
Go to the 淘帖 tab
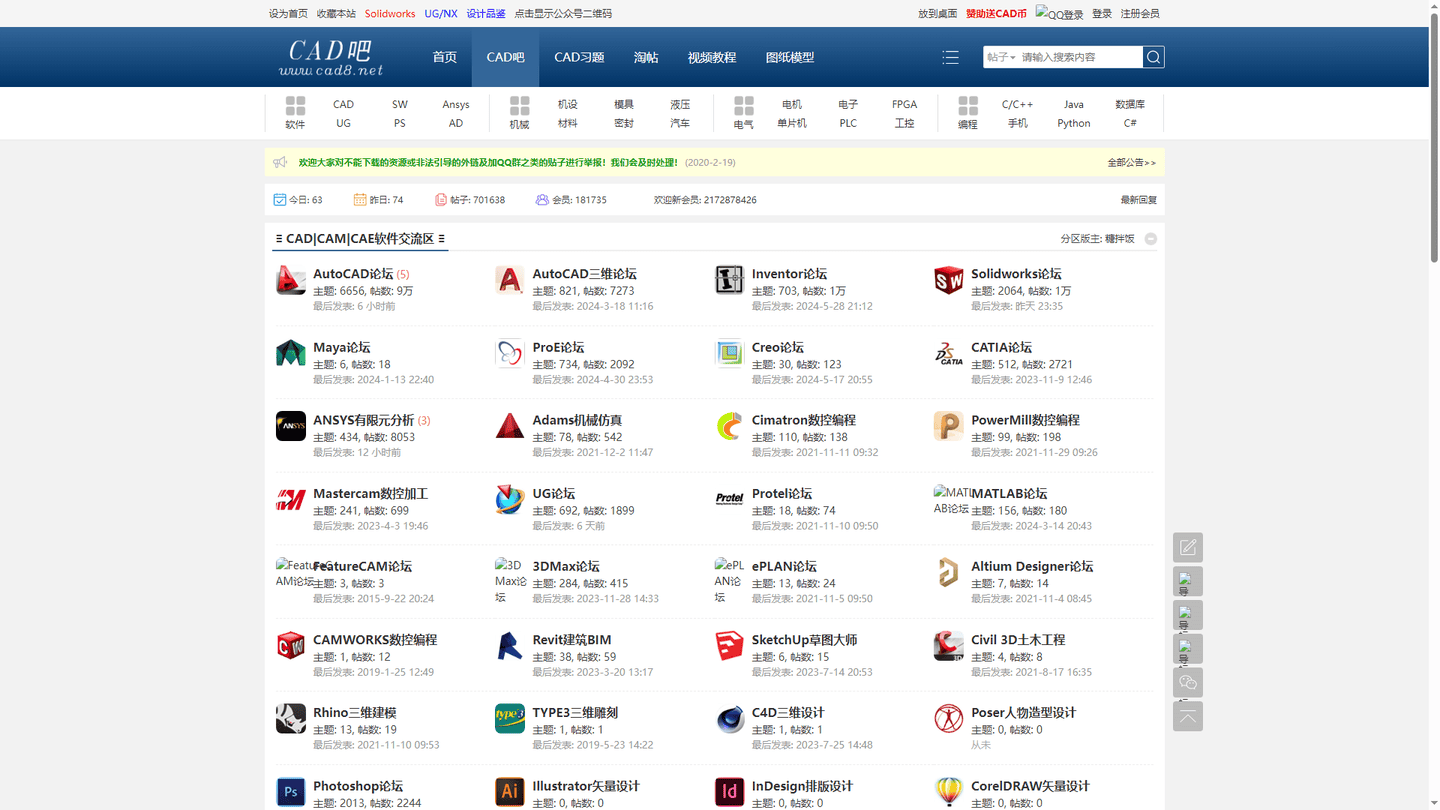pyautogui.click(x=646, y=57)
